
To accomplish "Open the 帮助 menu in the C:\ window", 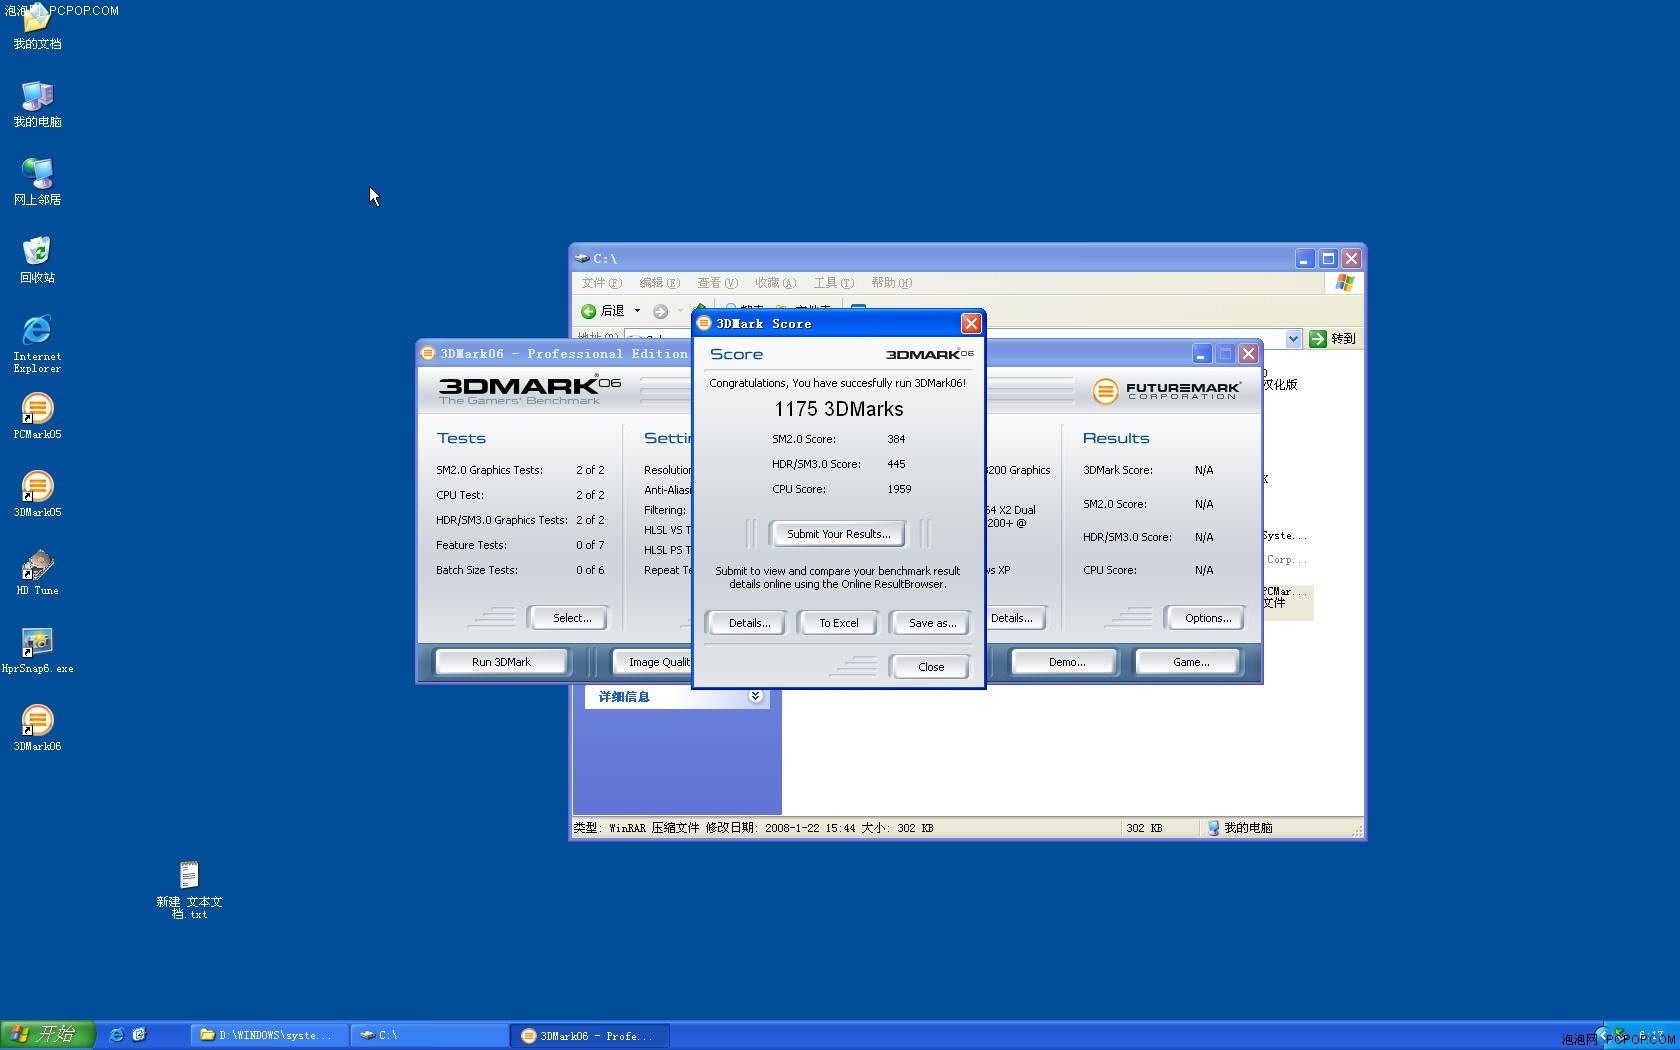I will pyautogui.click(x=892, y=283).
